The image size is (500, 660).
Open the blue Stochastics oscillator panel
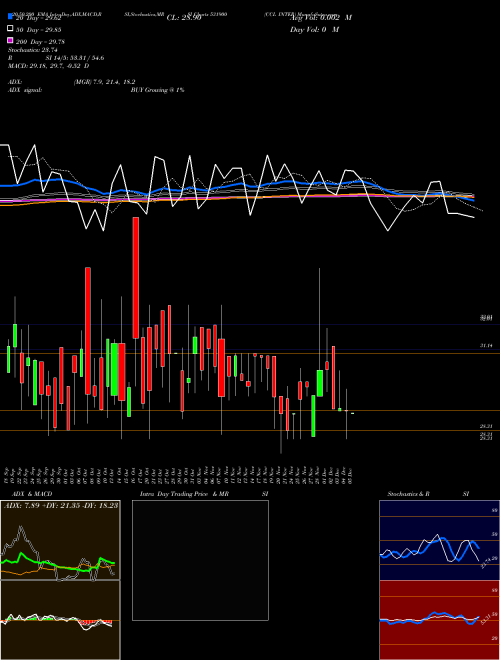click(x=439, y=540)
